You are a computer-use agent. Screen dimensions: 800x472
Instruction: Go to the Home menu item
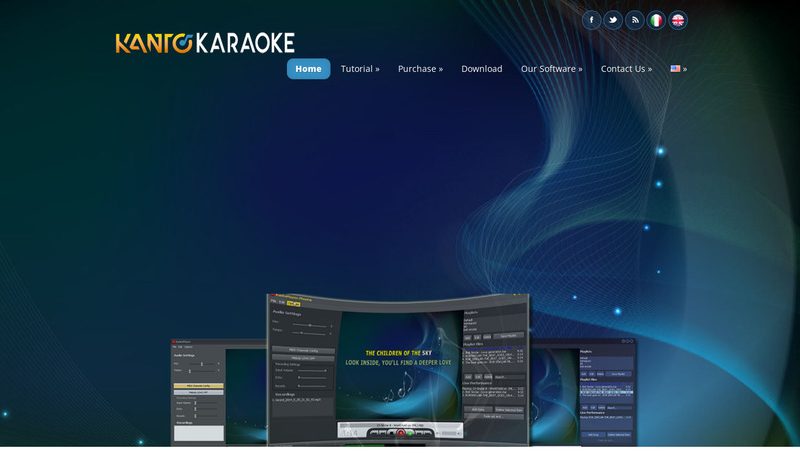click(x=308, y=69)
